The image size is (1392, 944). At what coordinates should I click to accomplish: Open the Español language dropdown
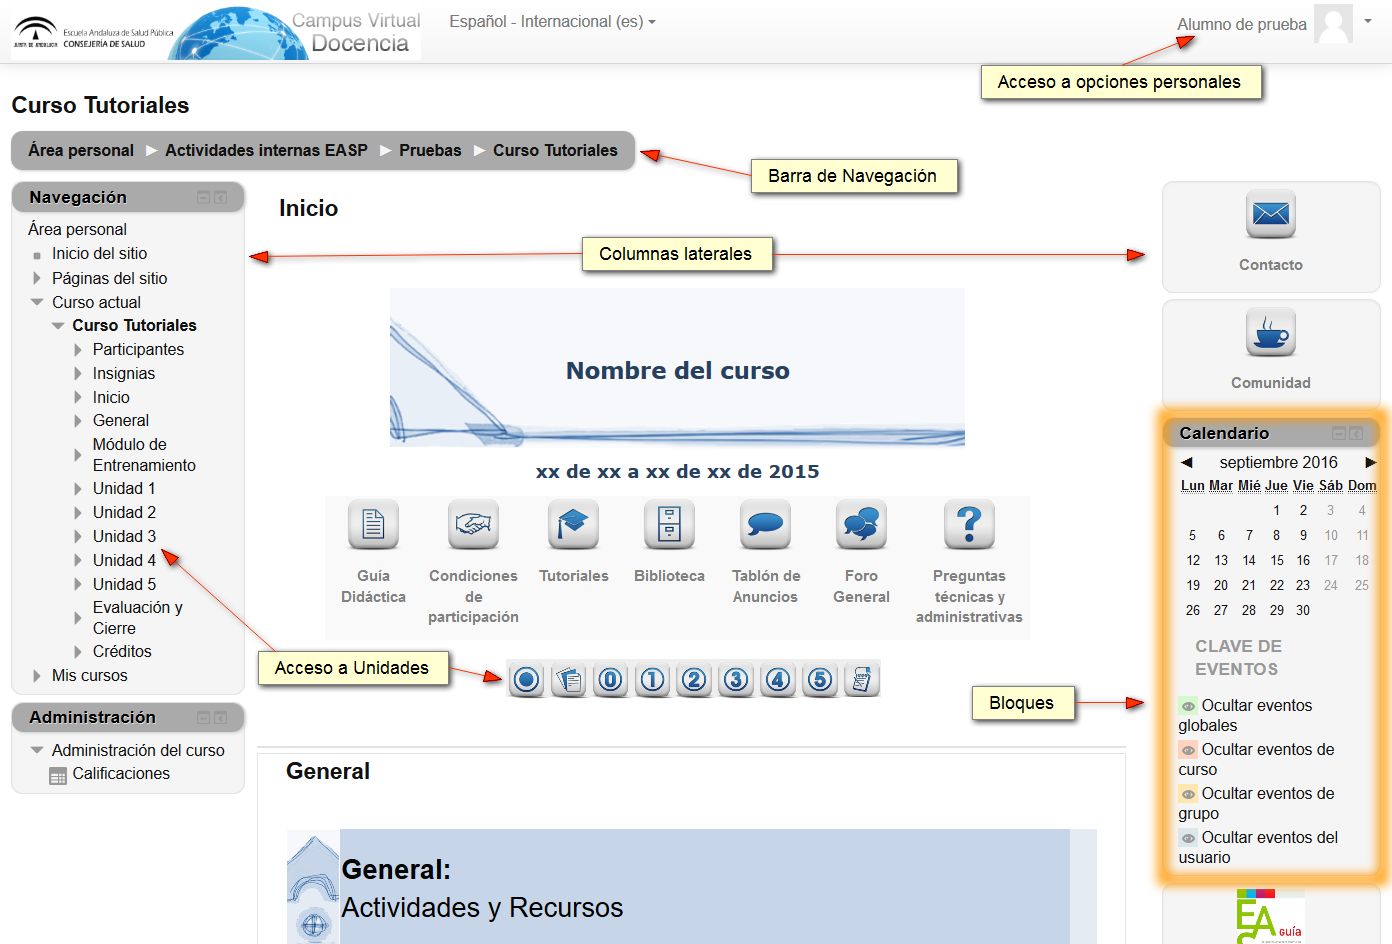tap(552, 21)
